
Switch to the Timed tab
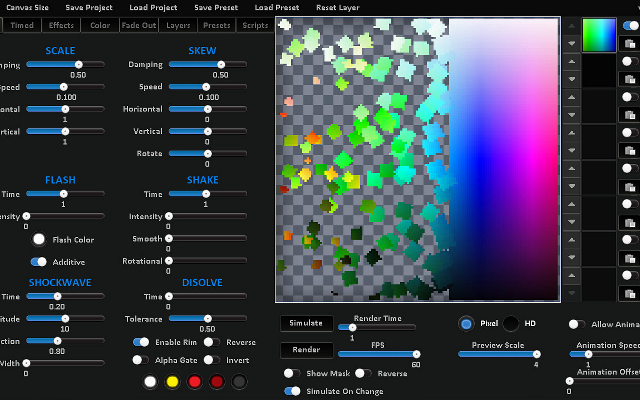pyautogui.click(x=22, y=25)
